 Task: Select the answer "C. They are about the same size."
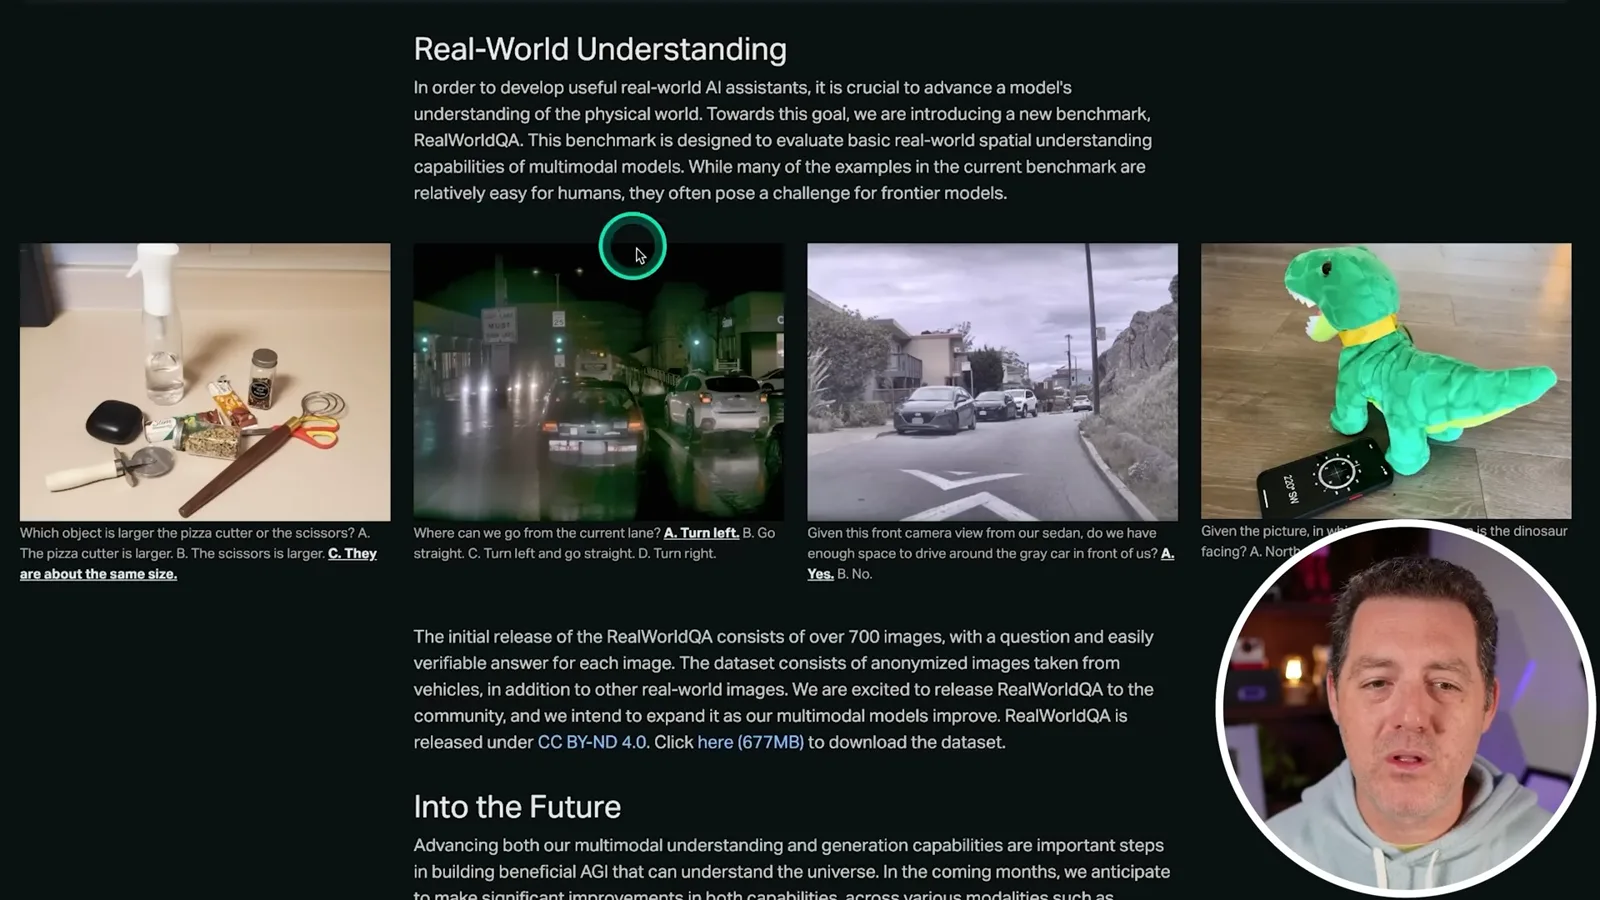pos(198,564)
